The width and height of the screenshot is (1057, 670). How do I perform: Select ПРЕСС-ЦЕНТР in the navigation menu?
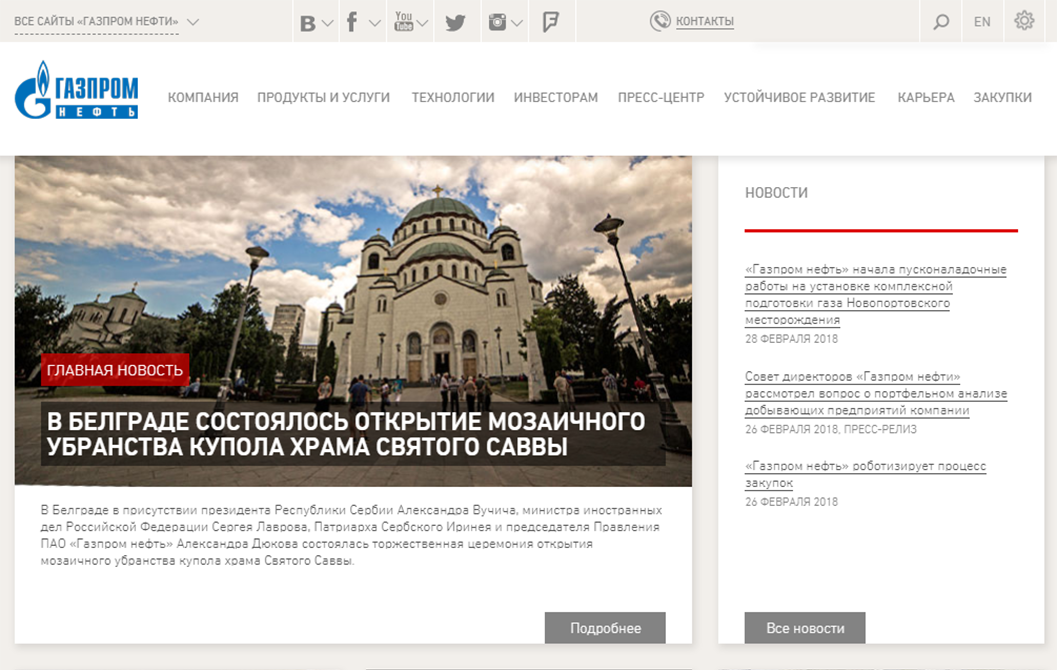pos(662,97)
